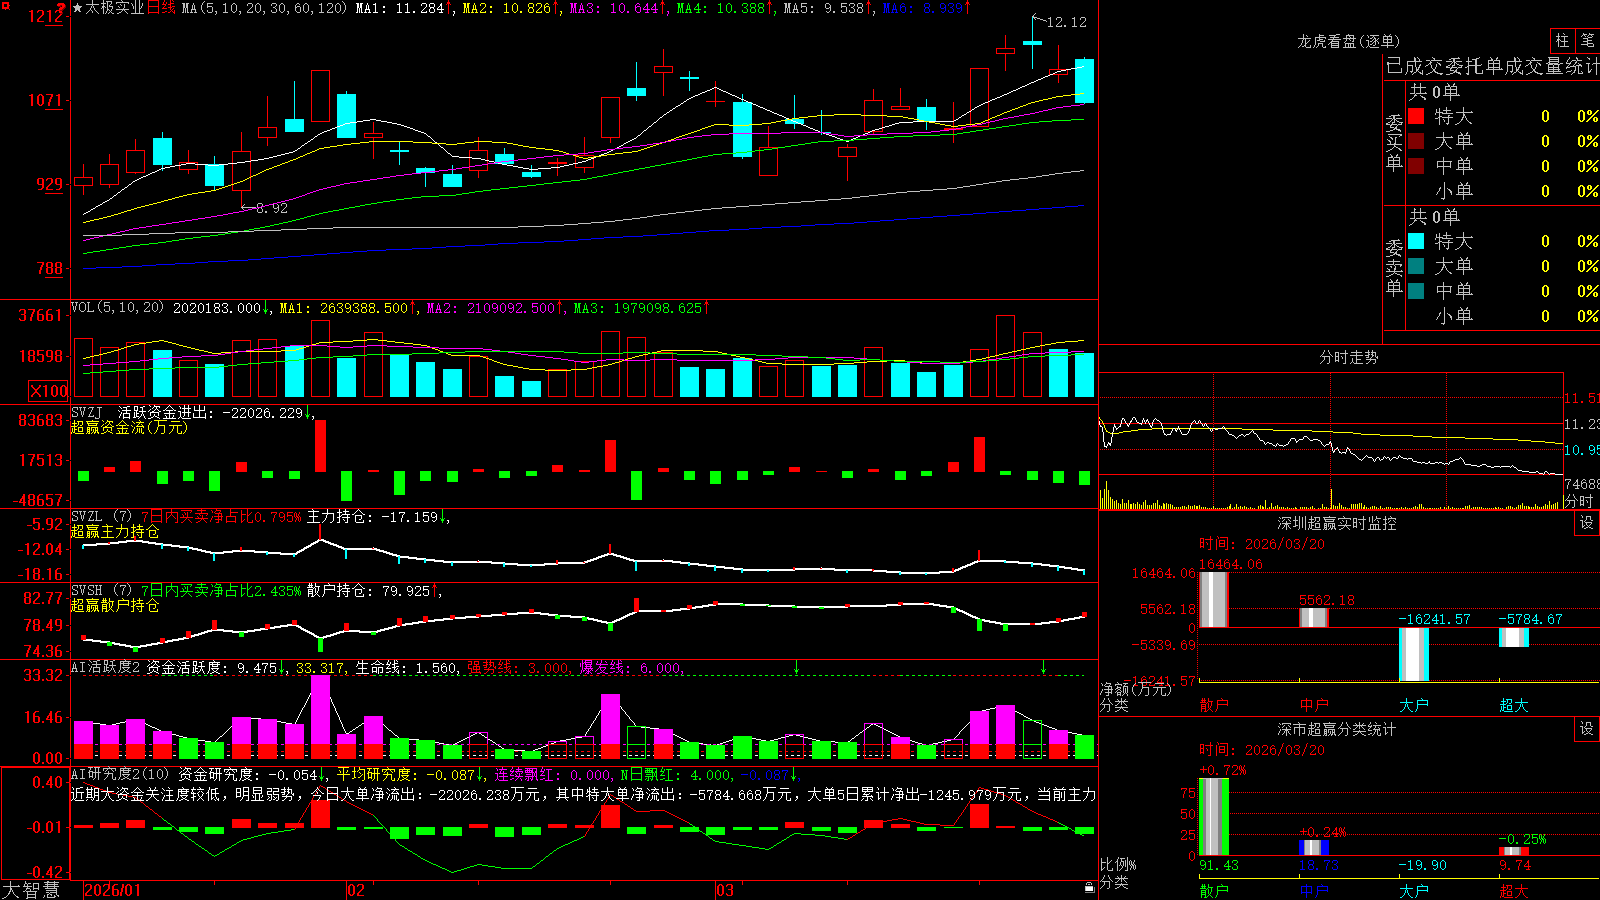Click the 深圳超赢实时监控 panel title
The height and width of the screenshot is (900, 1600).
click(x=1336, y=523)
